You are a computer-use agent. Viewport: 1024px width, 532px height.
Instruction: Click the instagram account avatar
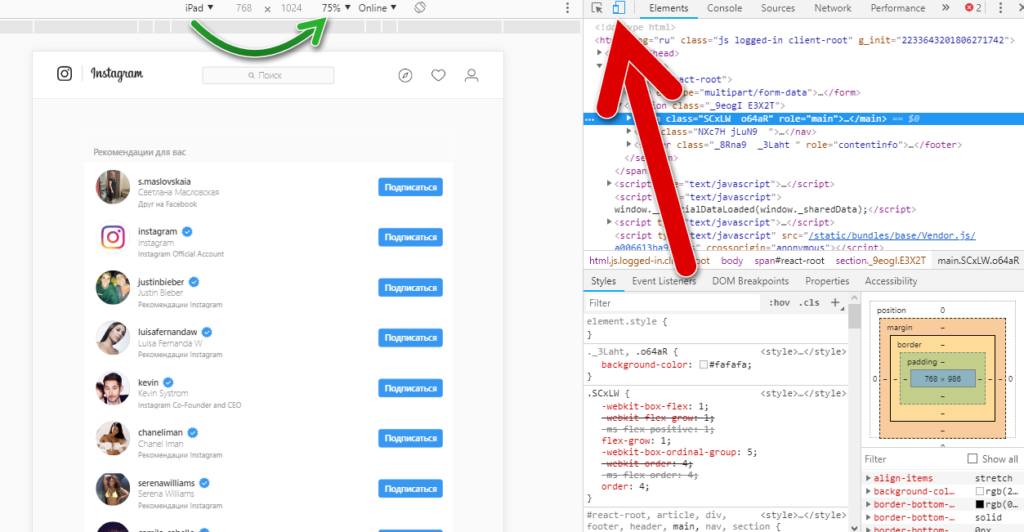click(112, 237)
